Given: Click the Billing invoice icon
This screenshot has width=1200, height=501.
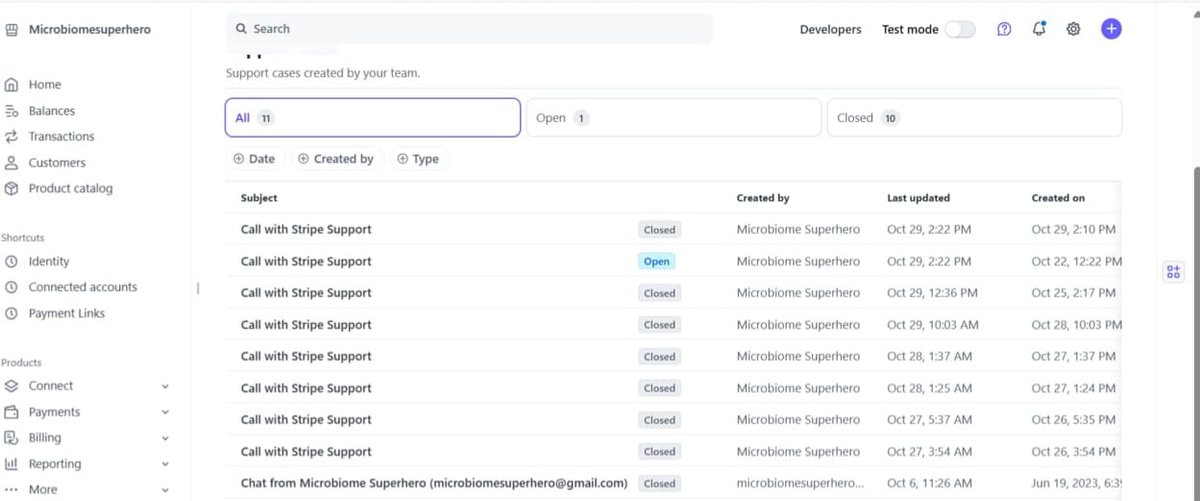Looking at the screenshot, I should [x=12, y=438].
